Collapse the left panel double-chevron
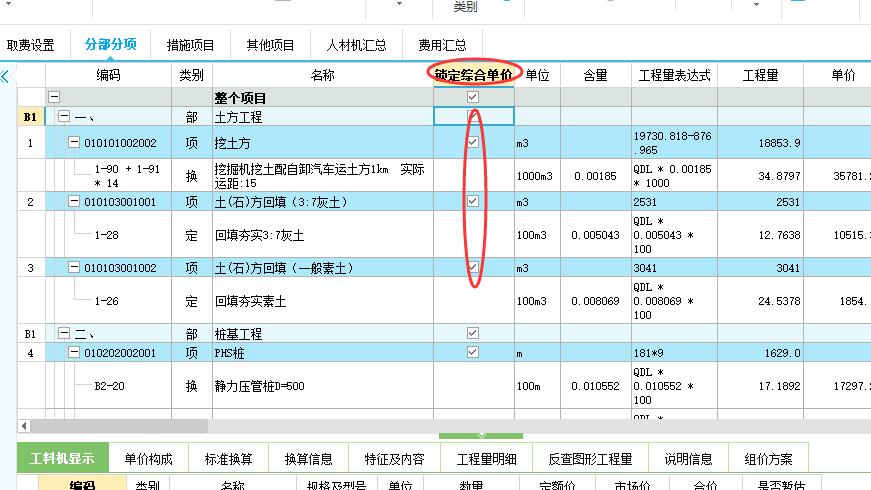 pos(5,76)
